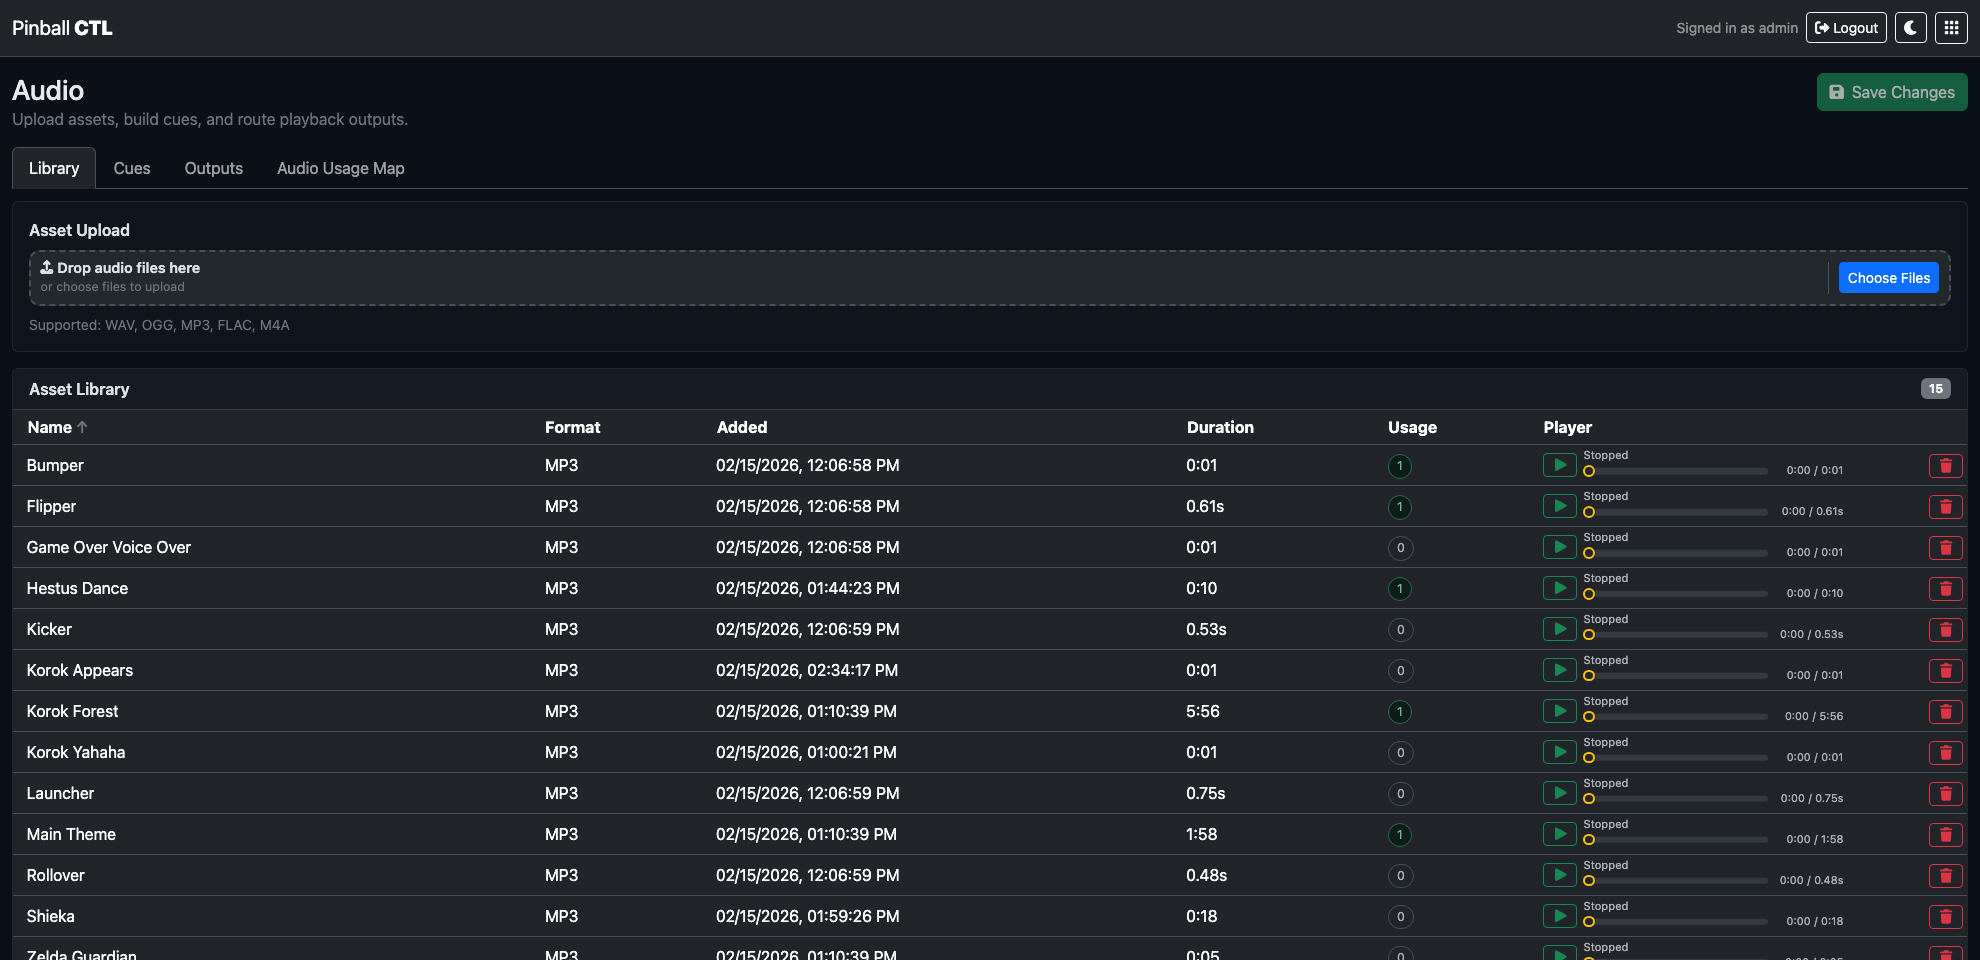
Task: Delete the Main Theme asset
Action: [1945, 835]
